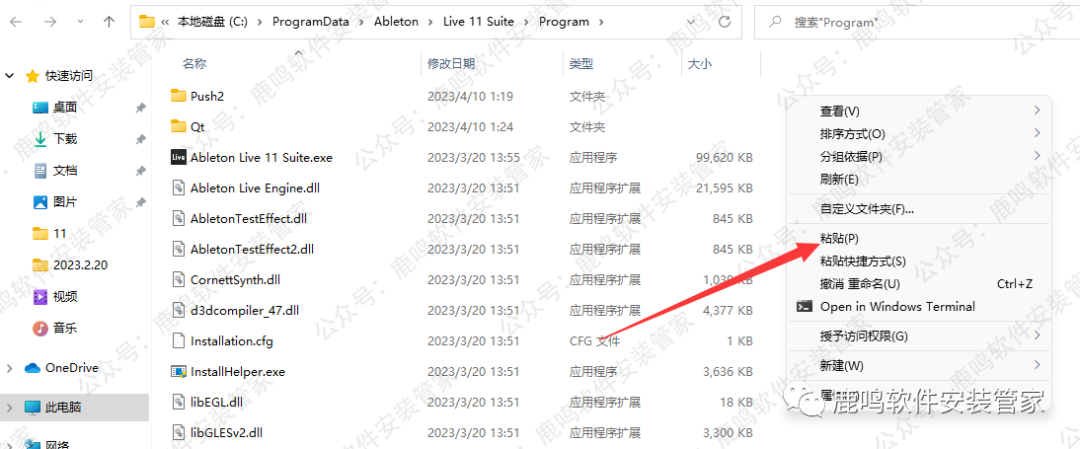Expand the OneDrive tree node
Image resolution: width=1080 pixels, height=449 pixels.
10,368
